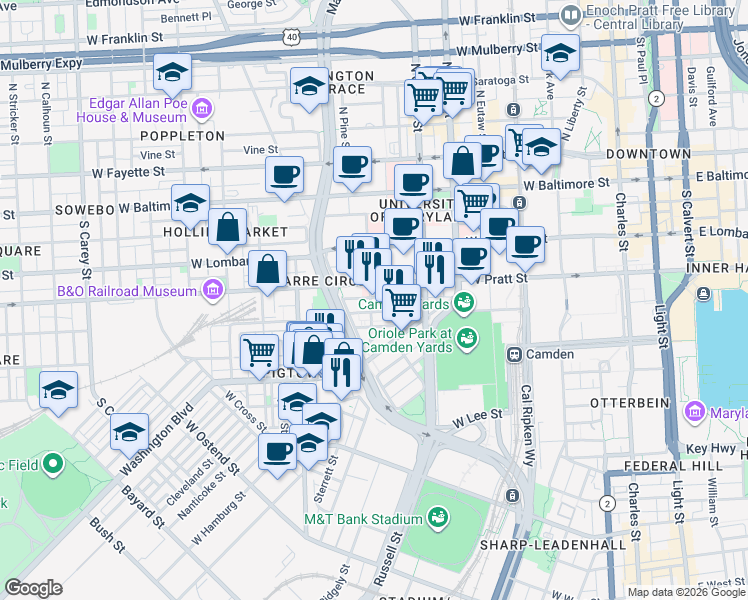
Task: Open the school marker near W Mulberry St
Action: (x=560, y=56)
